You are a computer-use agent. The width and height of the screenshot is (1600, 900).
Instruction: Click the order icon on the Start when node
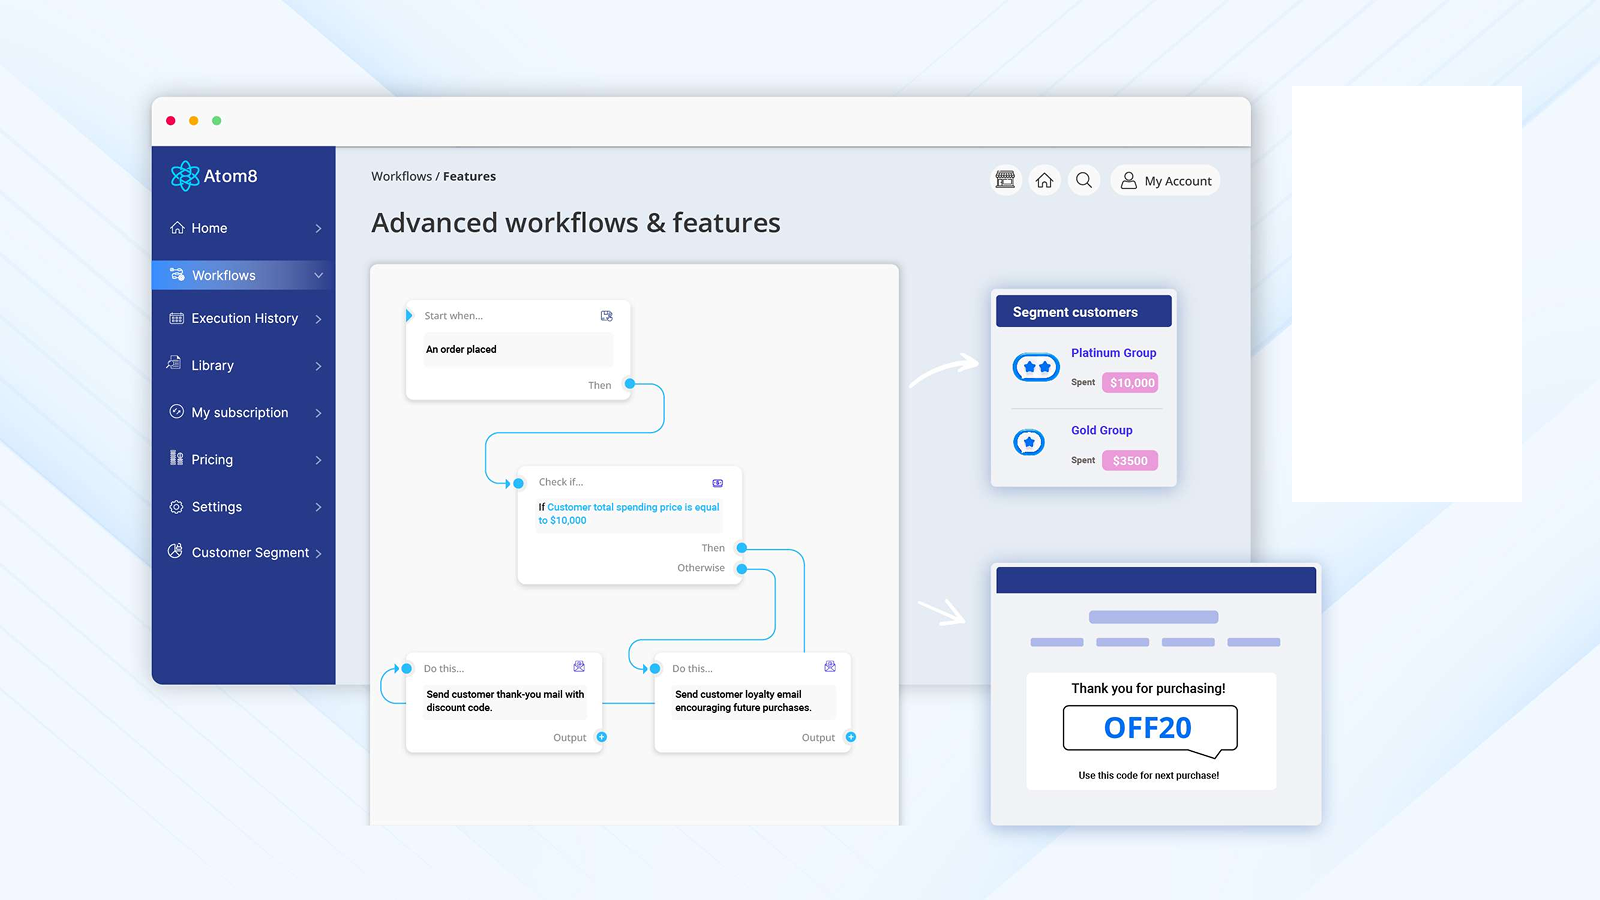[606, 315]
